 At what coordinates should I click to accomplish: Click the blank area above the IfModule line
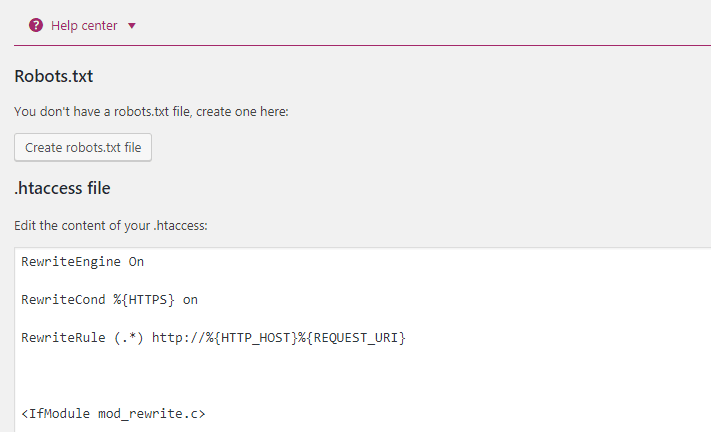coord(200,376)
